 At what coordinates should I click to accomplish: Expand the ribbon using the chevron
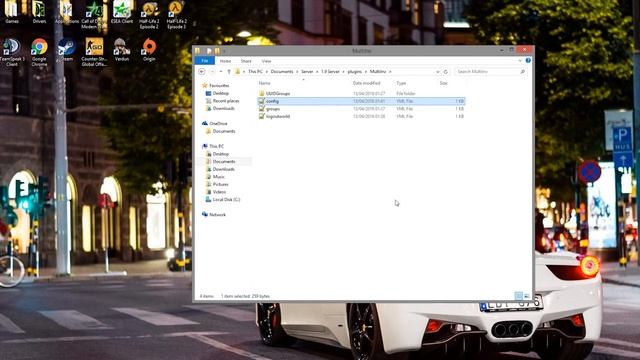coord(520,60)
